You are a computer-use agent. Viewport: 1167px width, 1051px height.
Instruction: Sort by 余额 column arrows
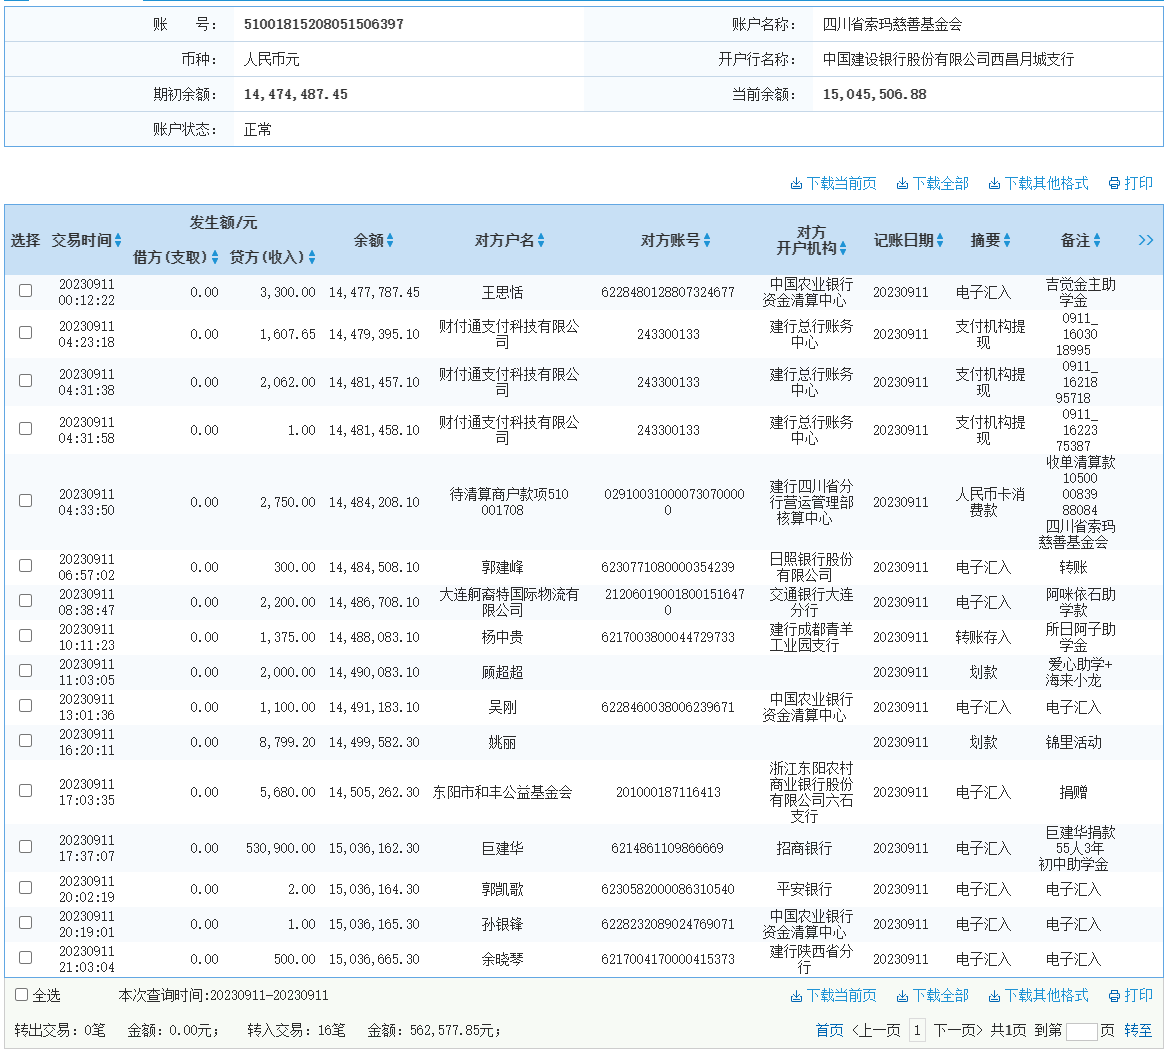point(390,240)
